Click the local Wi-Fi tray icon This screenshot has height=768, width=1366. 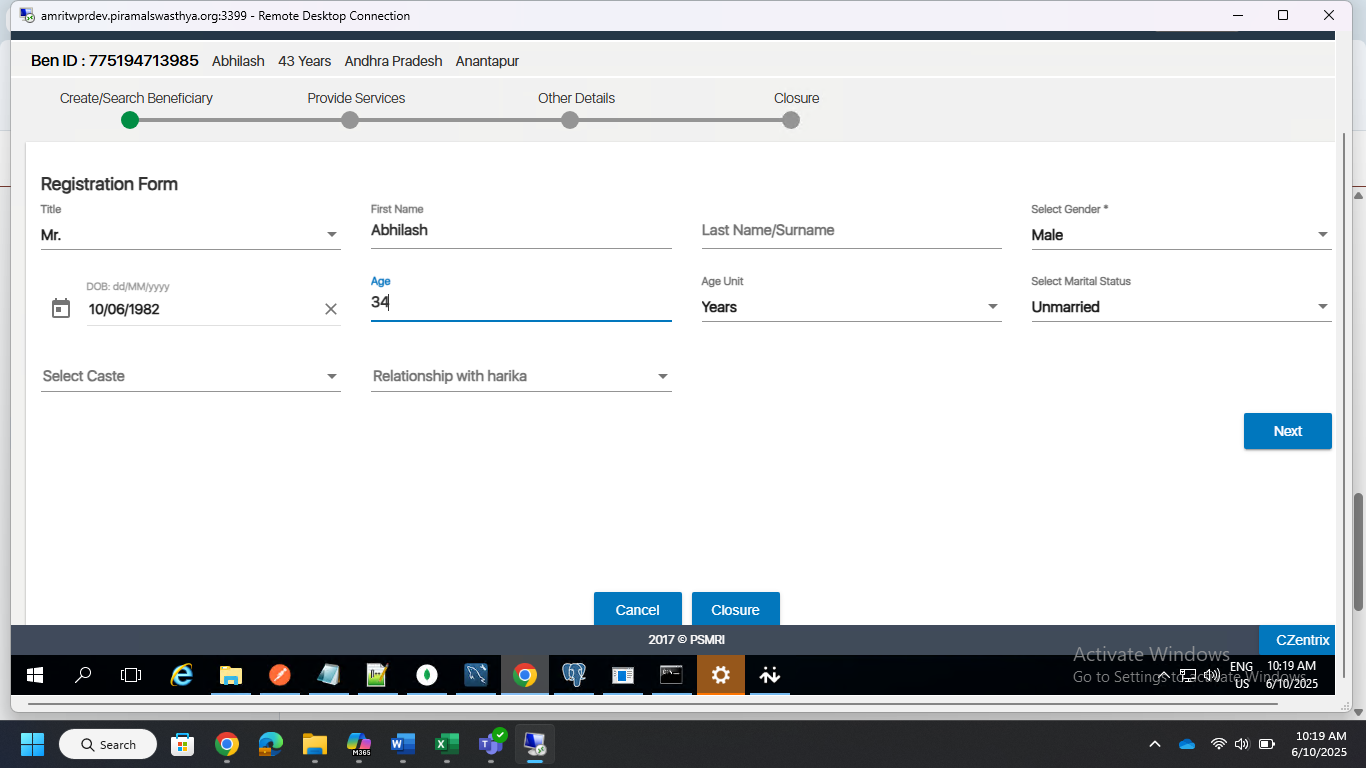point(1219,744)
